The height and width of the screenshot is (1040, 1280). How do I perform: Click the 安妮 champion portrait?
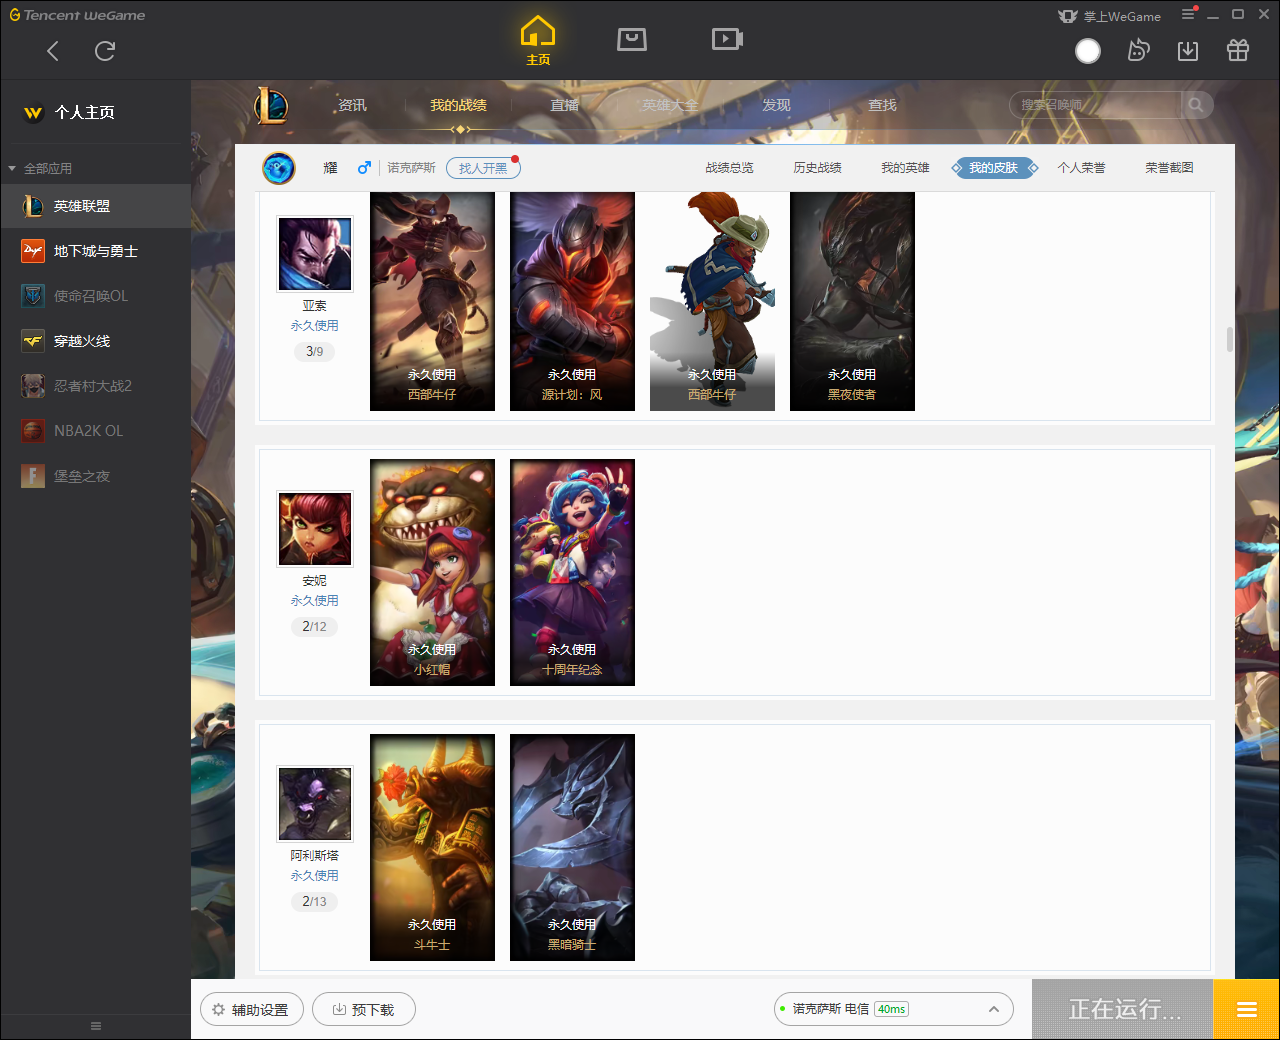point(315,529)
